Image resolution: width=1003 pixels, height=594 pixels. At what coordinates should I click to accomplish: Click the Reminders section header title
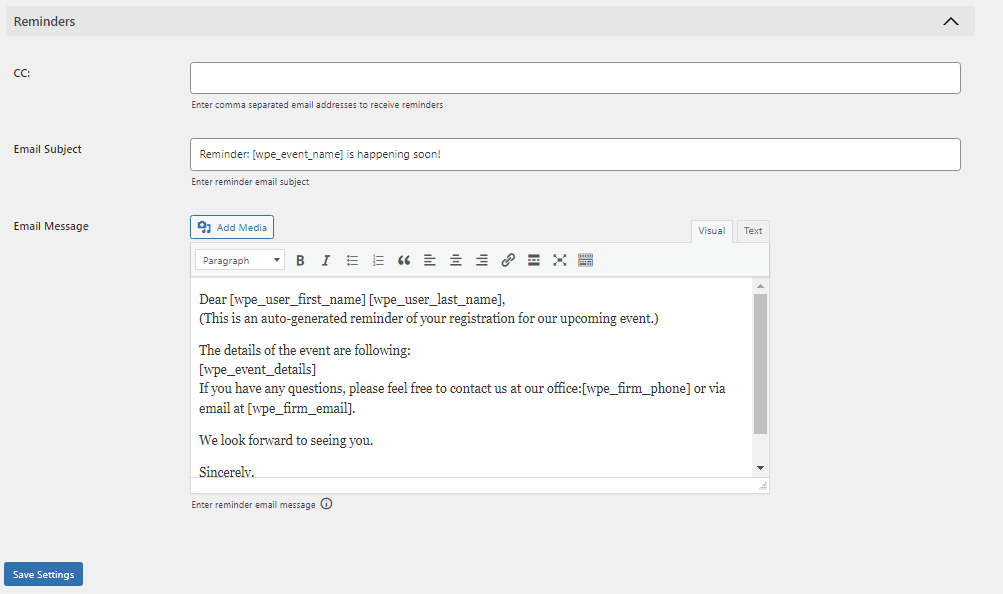pyautogui.click(x=44, y=21)
